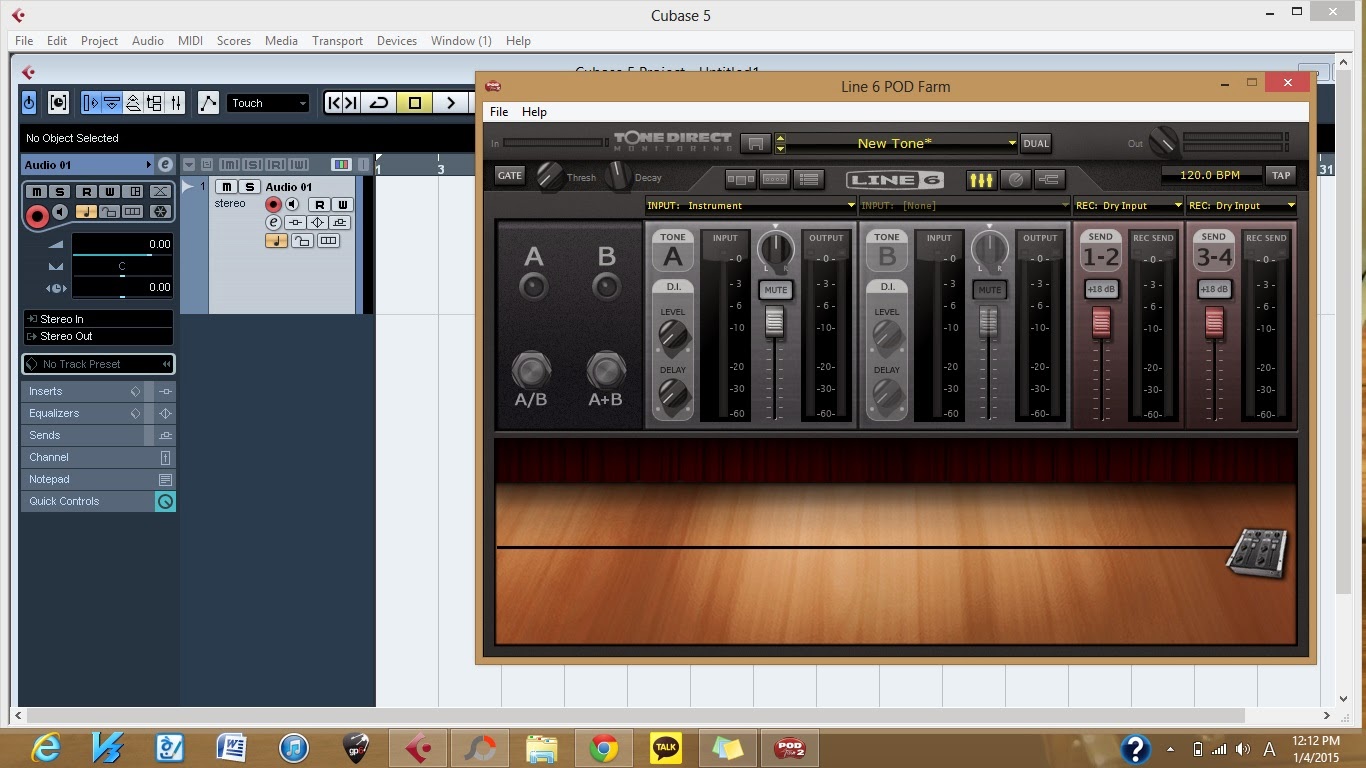Open the Channel tab in Inspector
The width and height of the screenshot is (1366, 768).
pyautogui.click(x=98, y=457)
